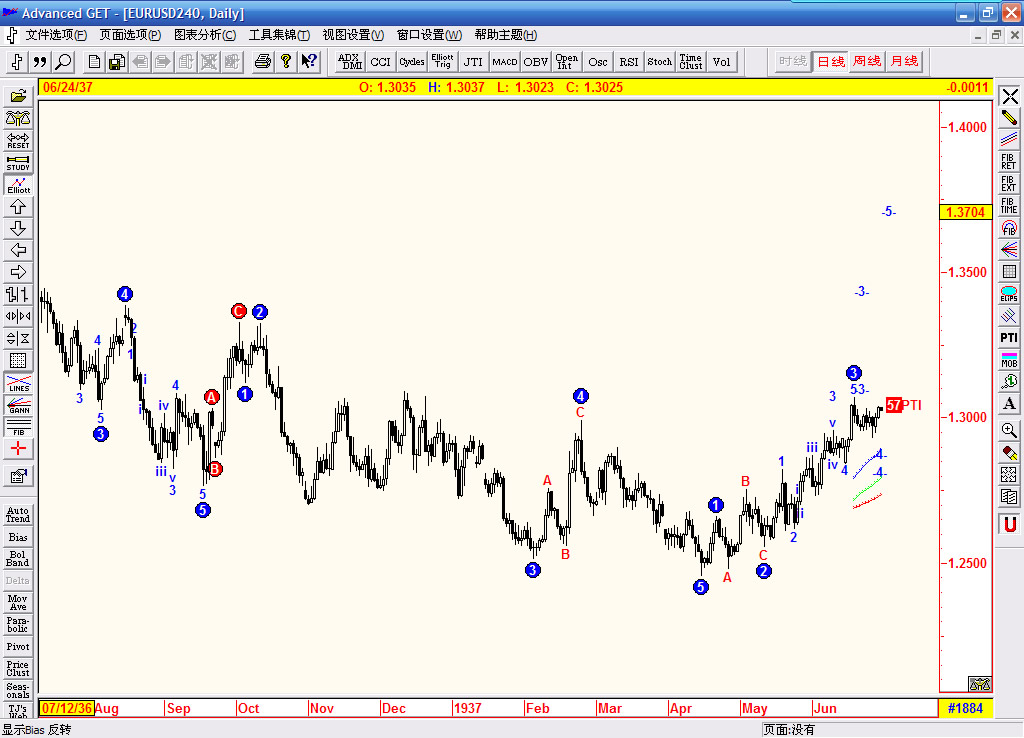
Task: Open the 工具集锦(T) tools menu
Action: coord(279,35)
